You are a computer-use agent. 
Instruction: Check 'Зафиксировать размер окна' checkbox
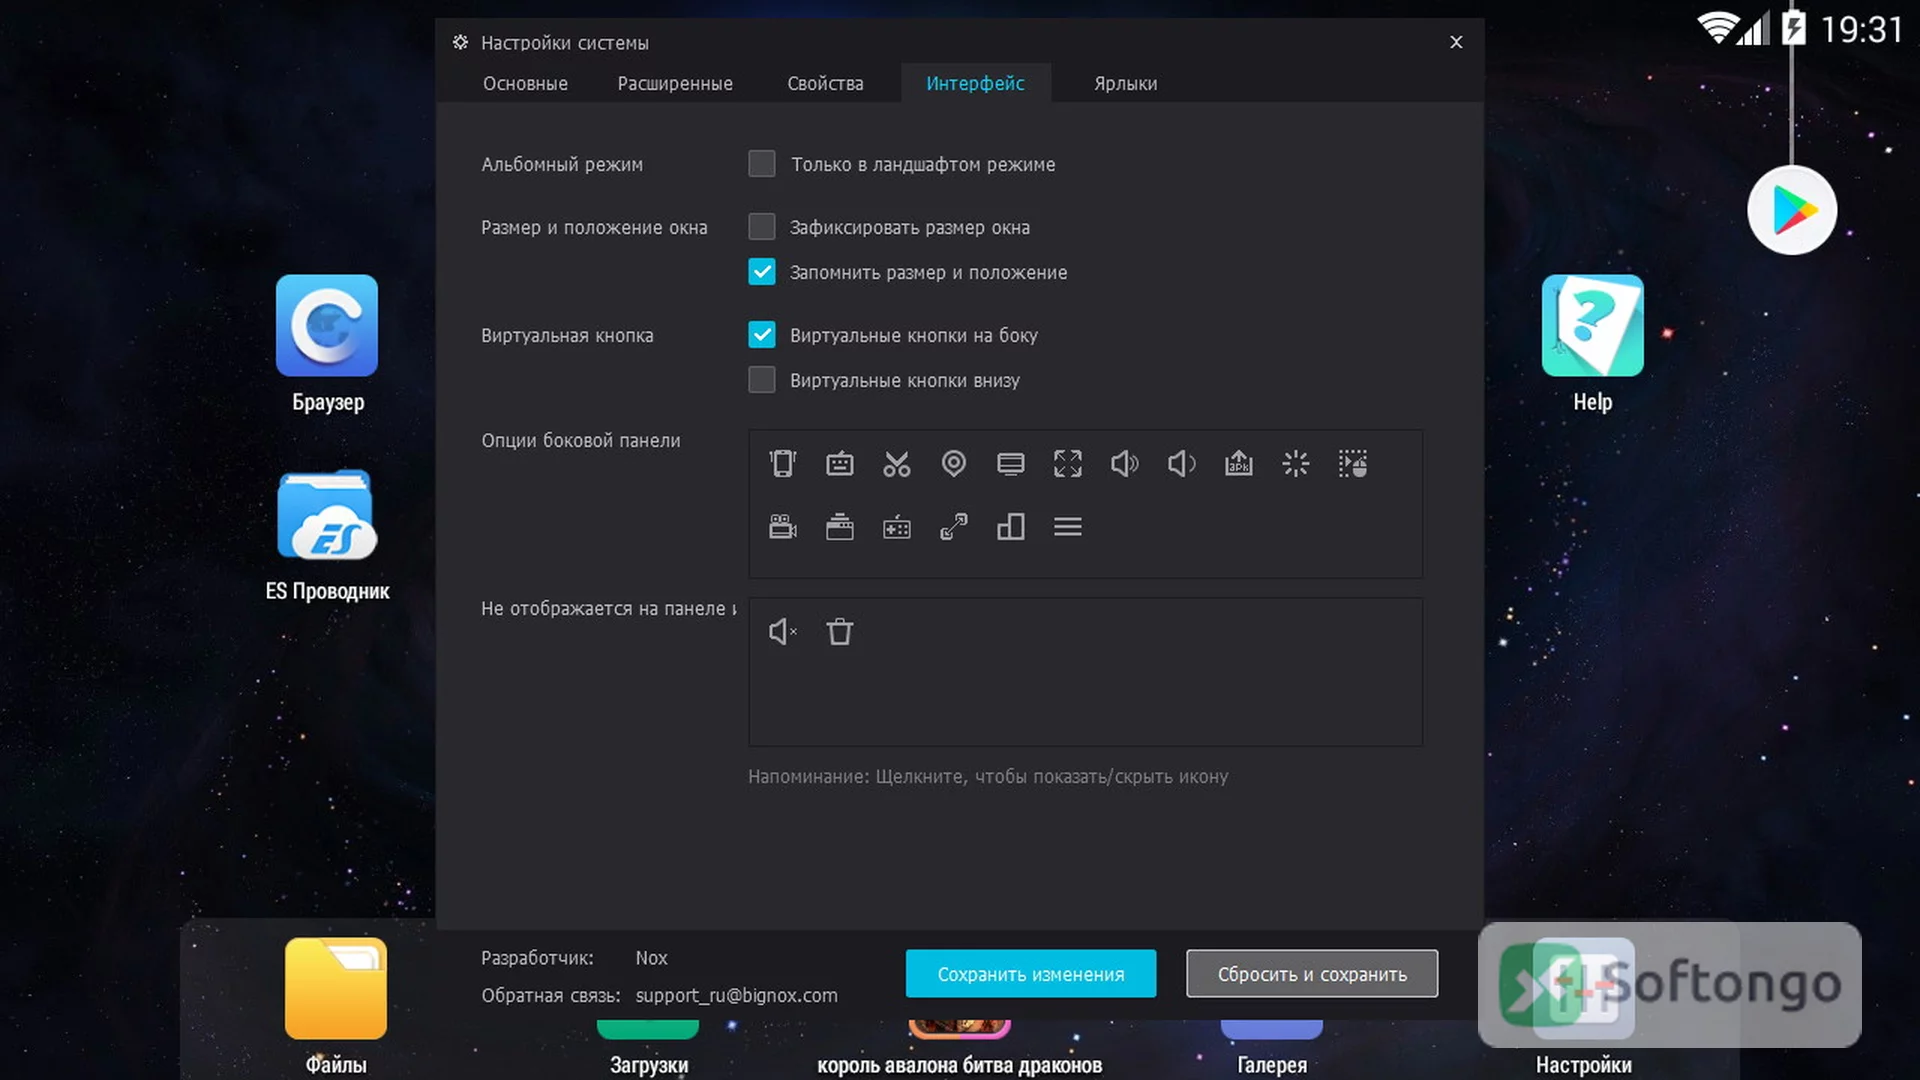[x=762, y=227]
